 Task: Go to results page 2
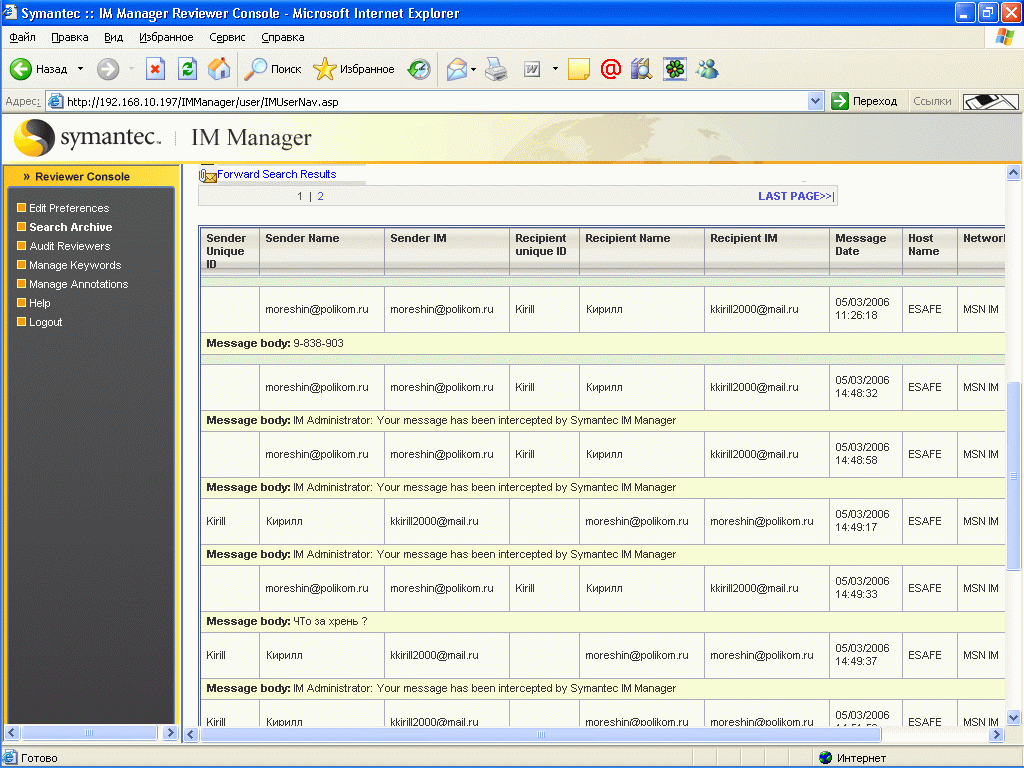click(320, 196)
